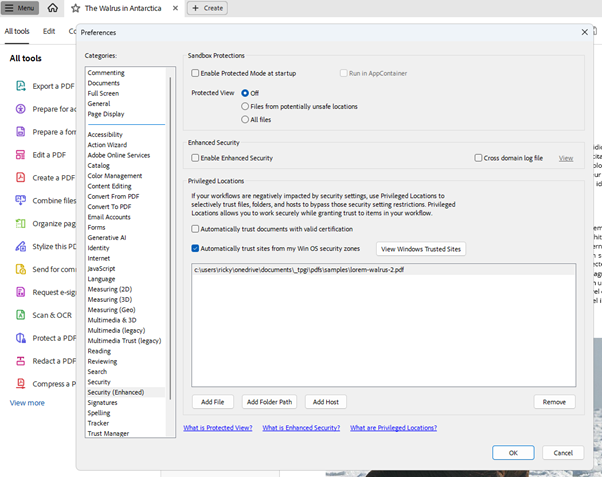This screenshot has width=602, height=477.
Task: Go to Home via house icon
Action: click(53, 8)
